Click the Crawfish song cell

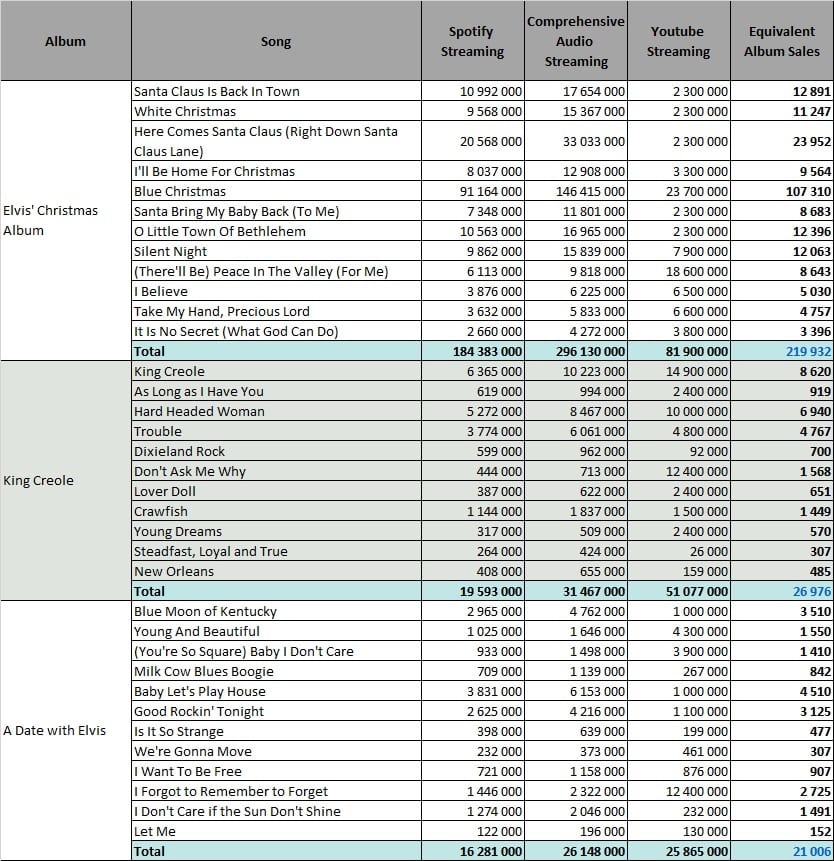click(x=276, y=511)
